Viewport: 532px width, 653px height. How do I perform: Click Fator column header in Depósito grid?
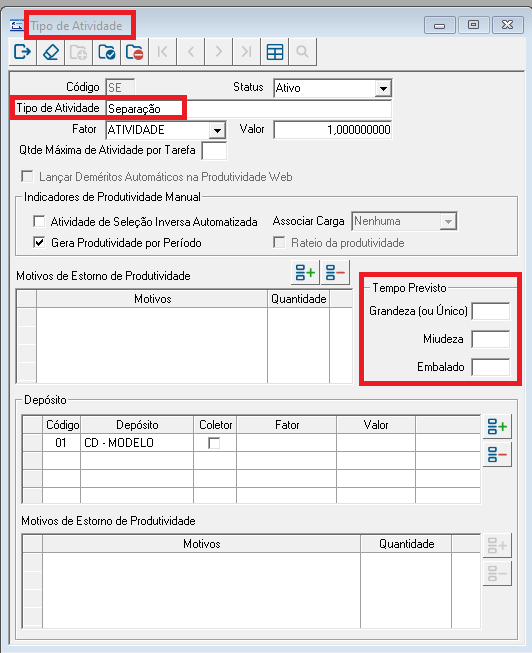(x=287, y=425)
